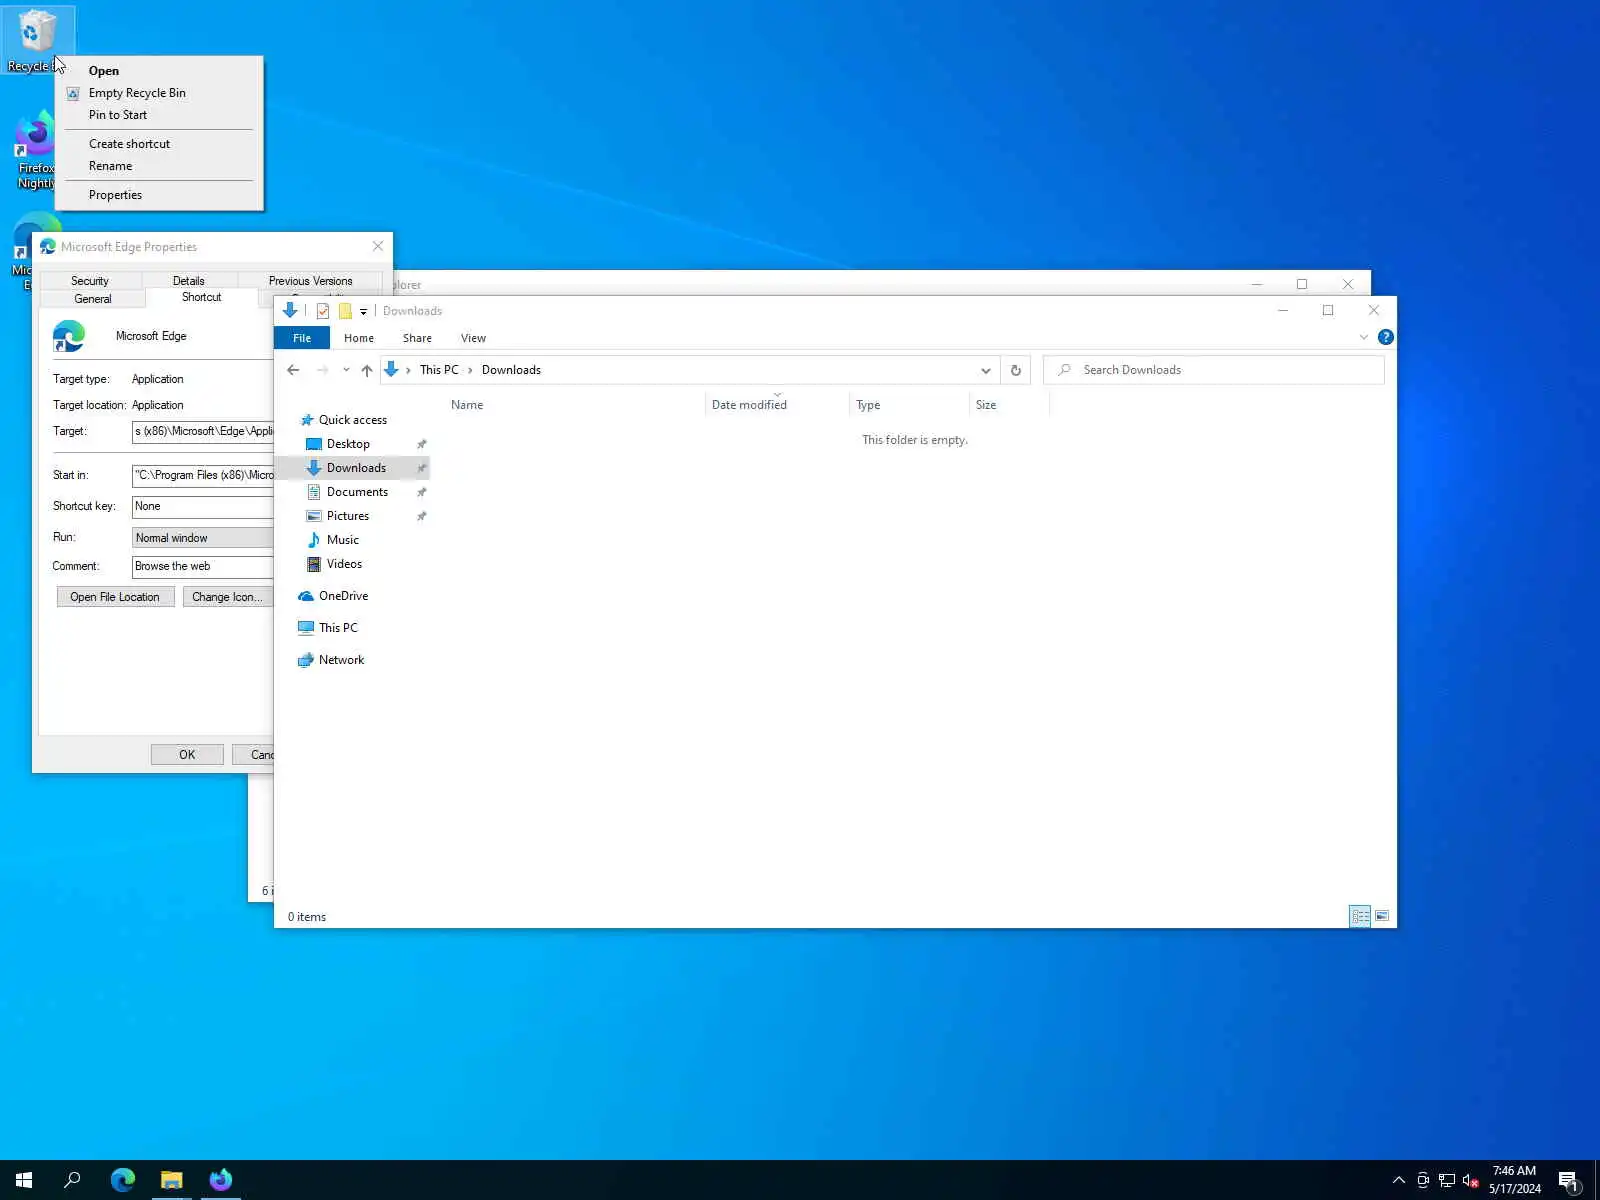The image size is (1600, 1200).
Task: Switch to View ribbon tab
Action: click(473, 338)
